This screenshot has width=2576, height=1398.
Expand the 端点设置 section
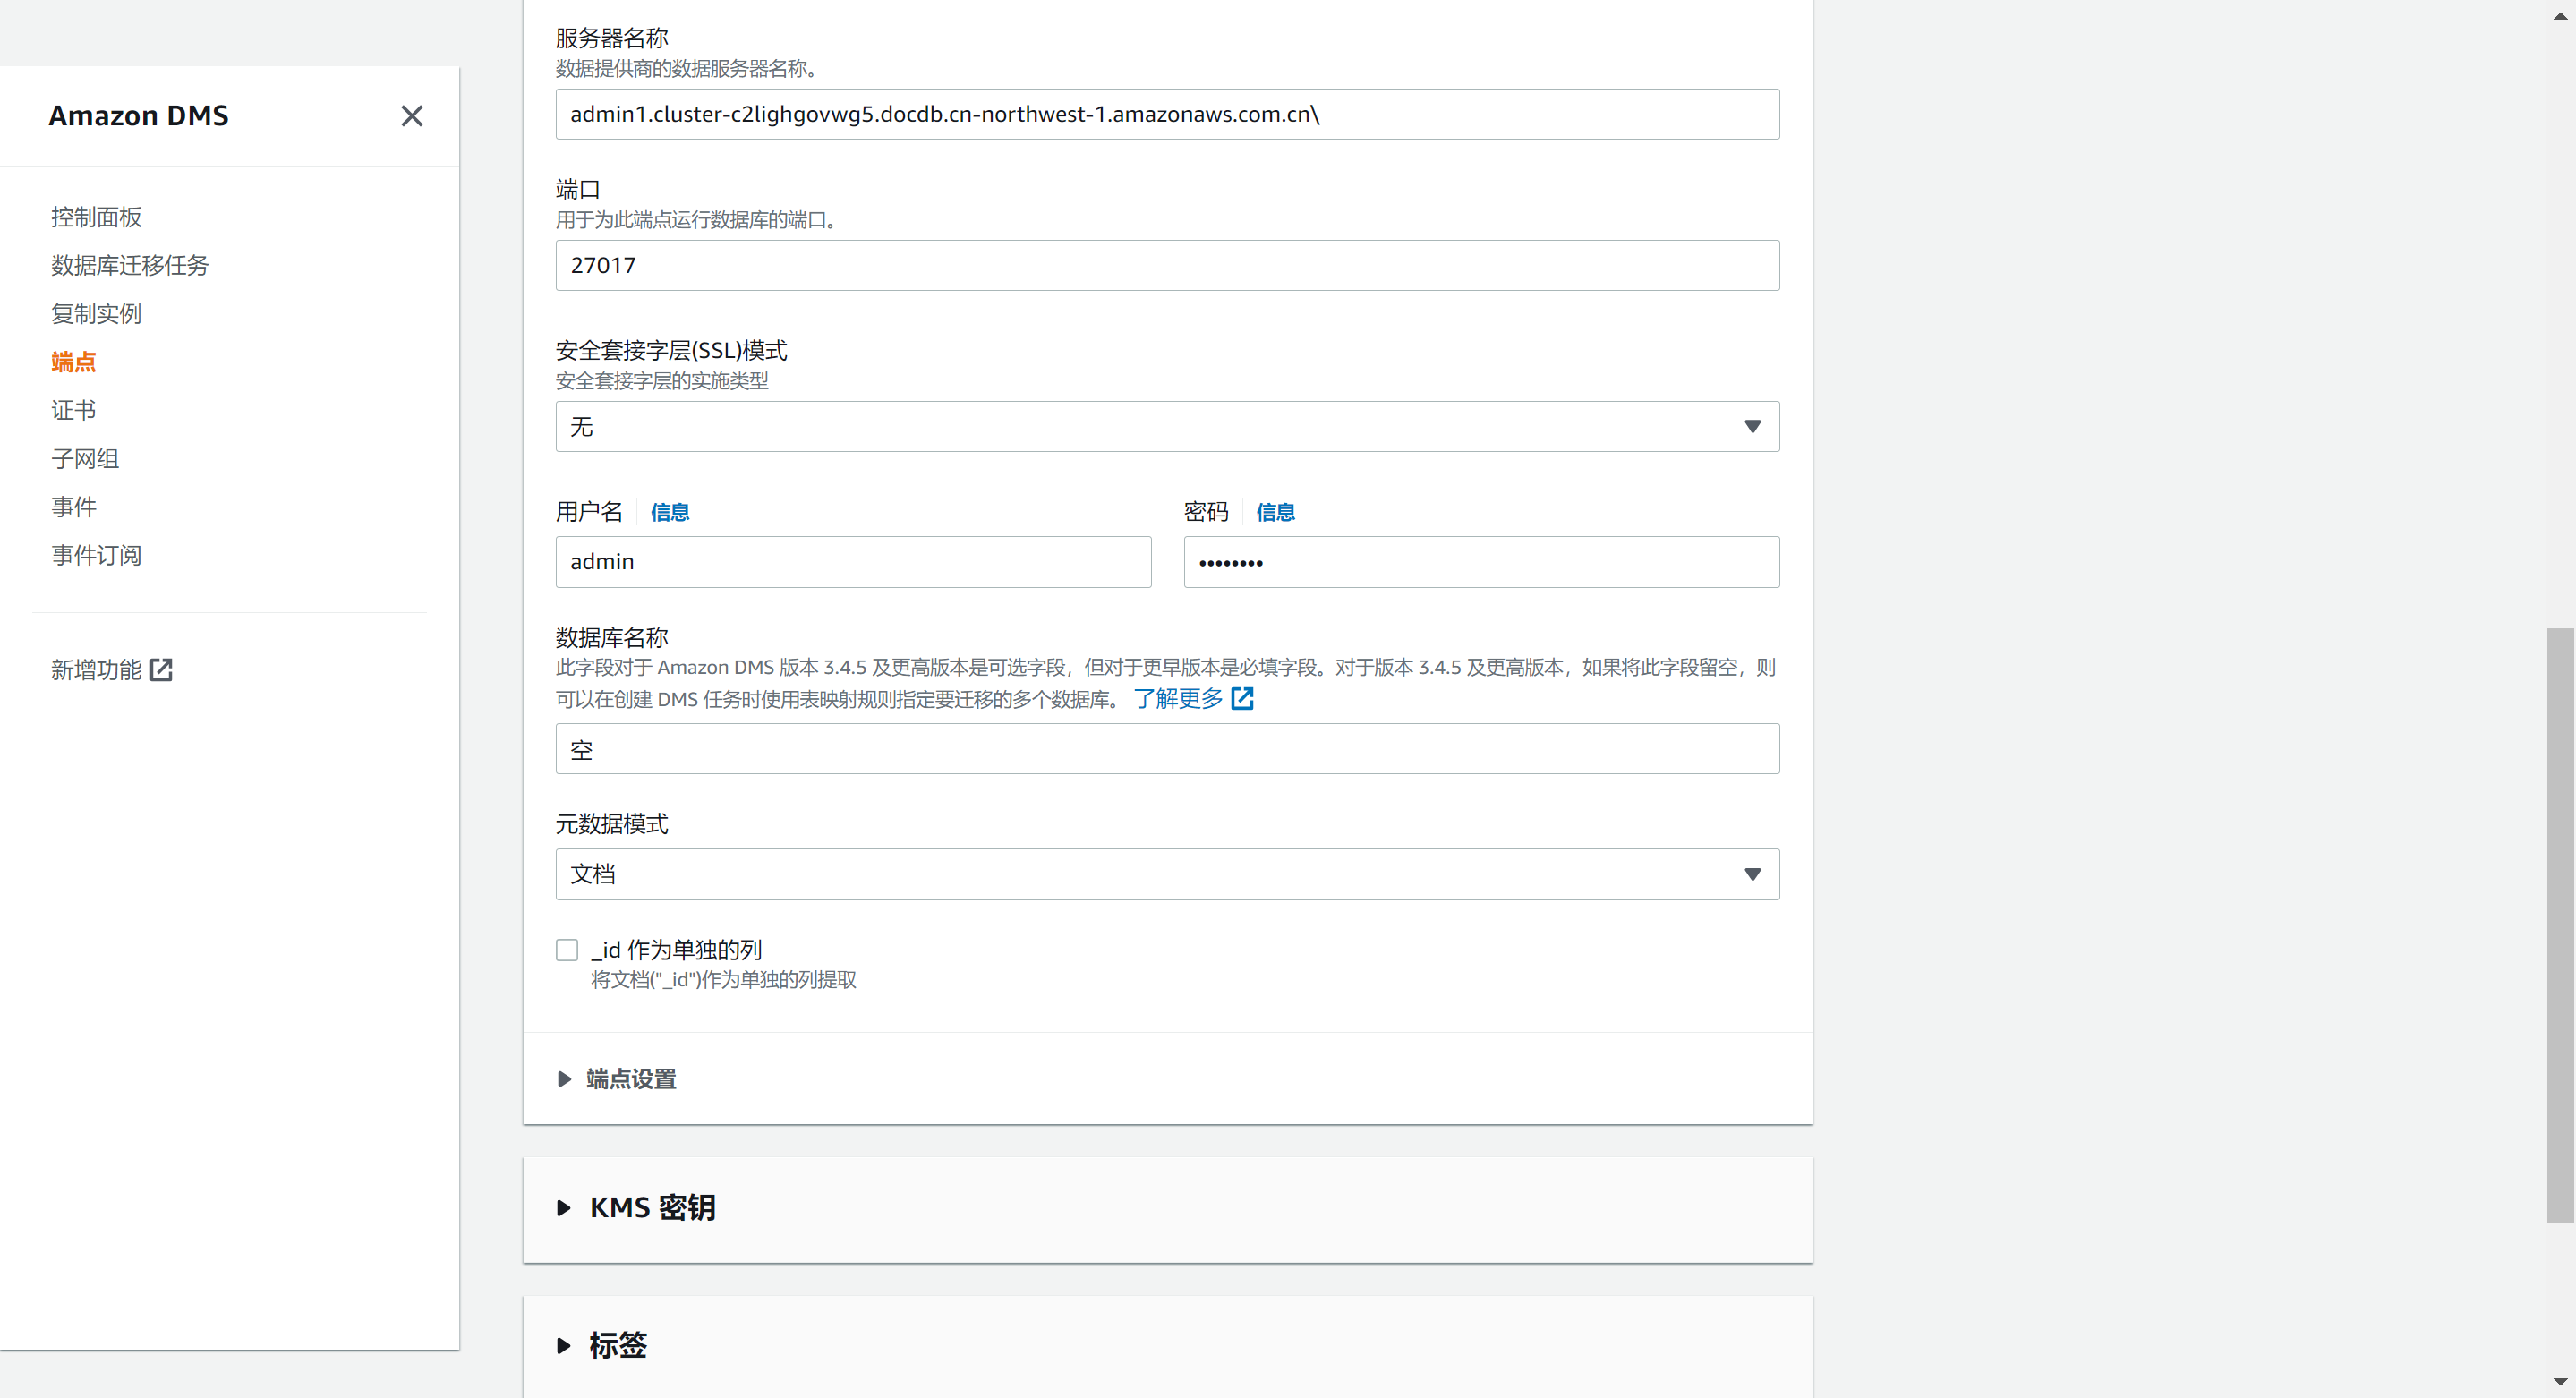pos(618,1079)
